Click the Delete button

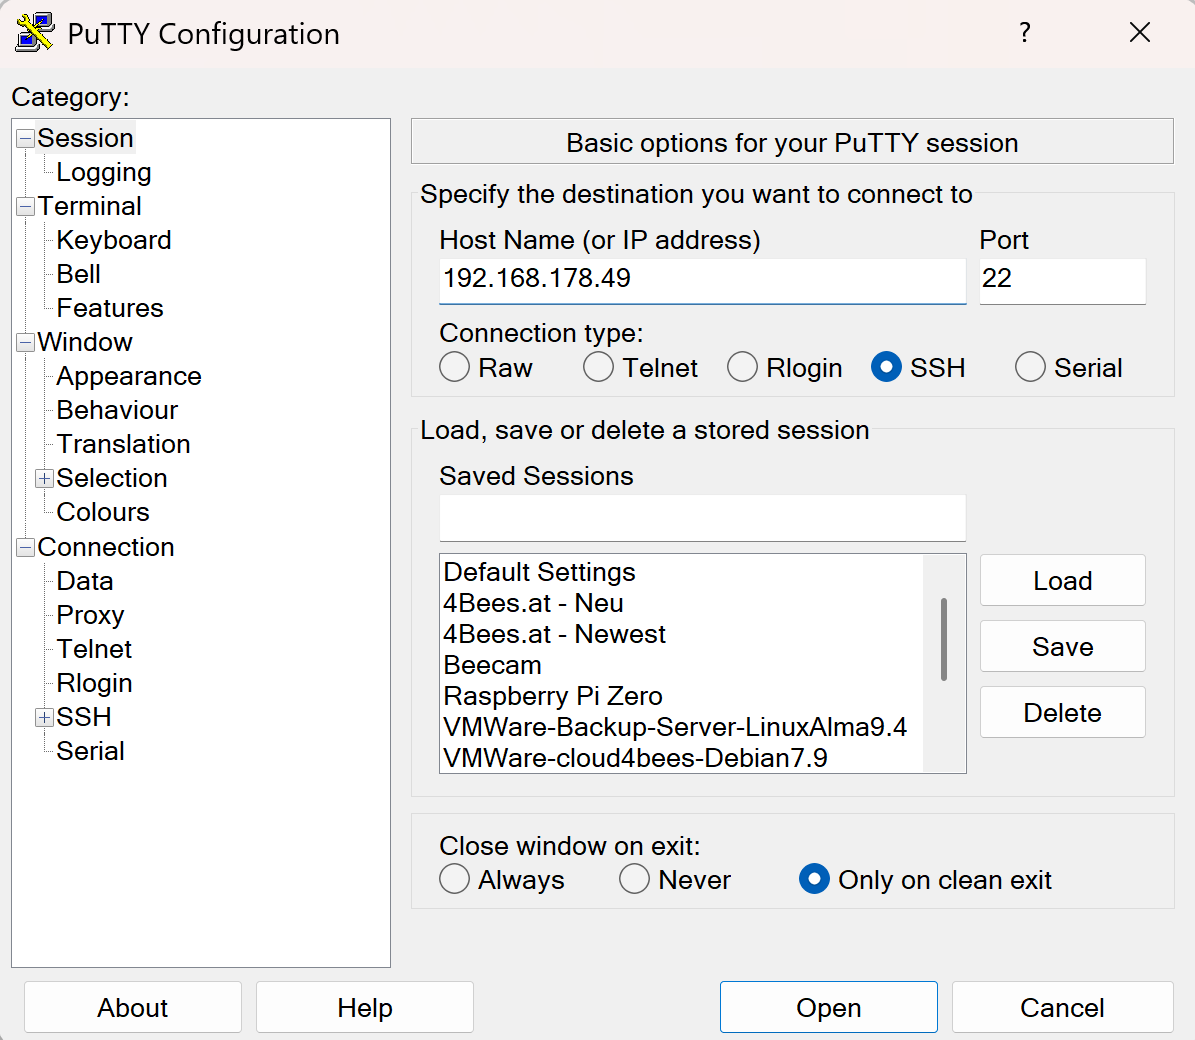point(1062,712)
